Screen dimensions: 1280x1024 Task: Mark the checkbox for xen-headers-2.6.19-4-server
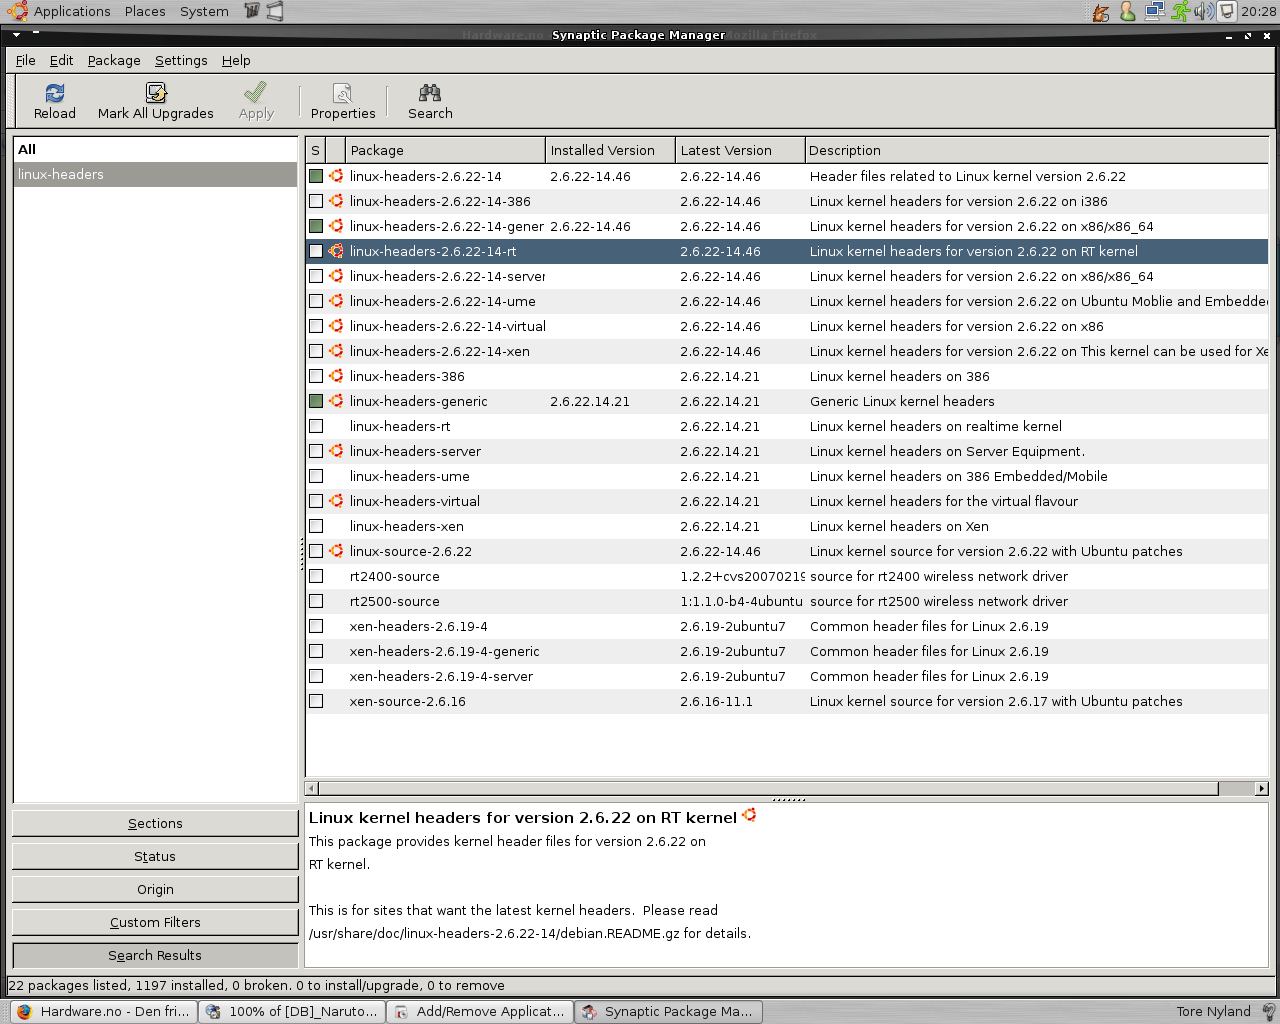pyautogui.click(x=316, y=676)
